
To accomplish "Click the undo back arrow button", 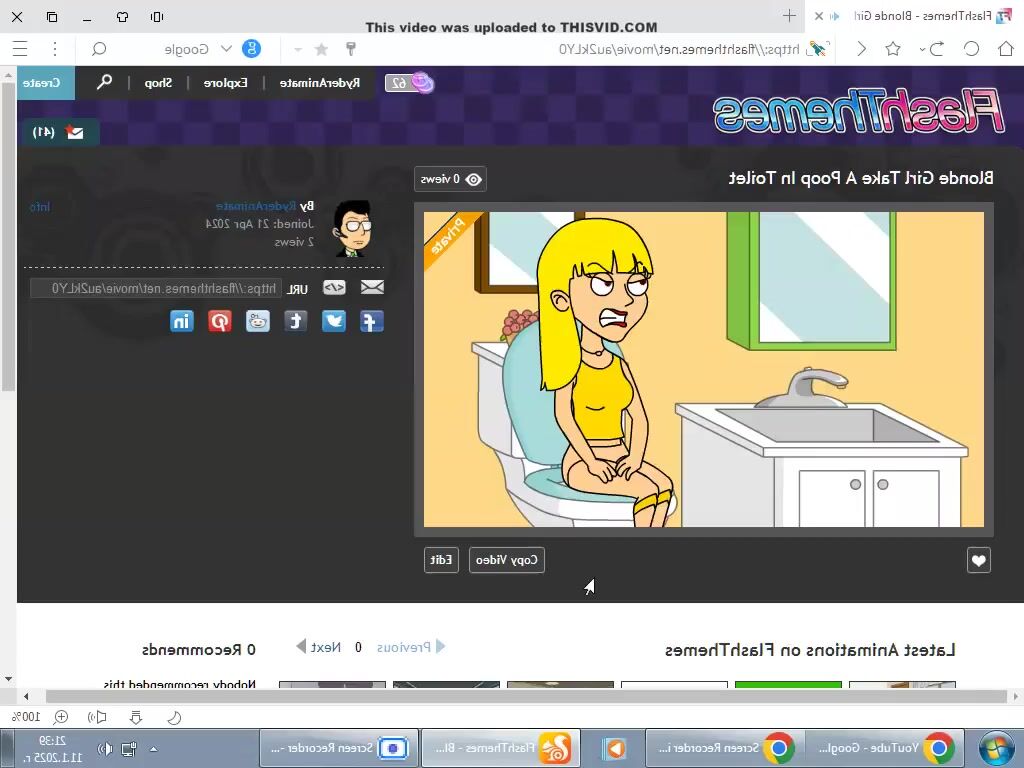I will pos(937,49).
